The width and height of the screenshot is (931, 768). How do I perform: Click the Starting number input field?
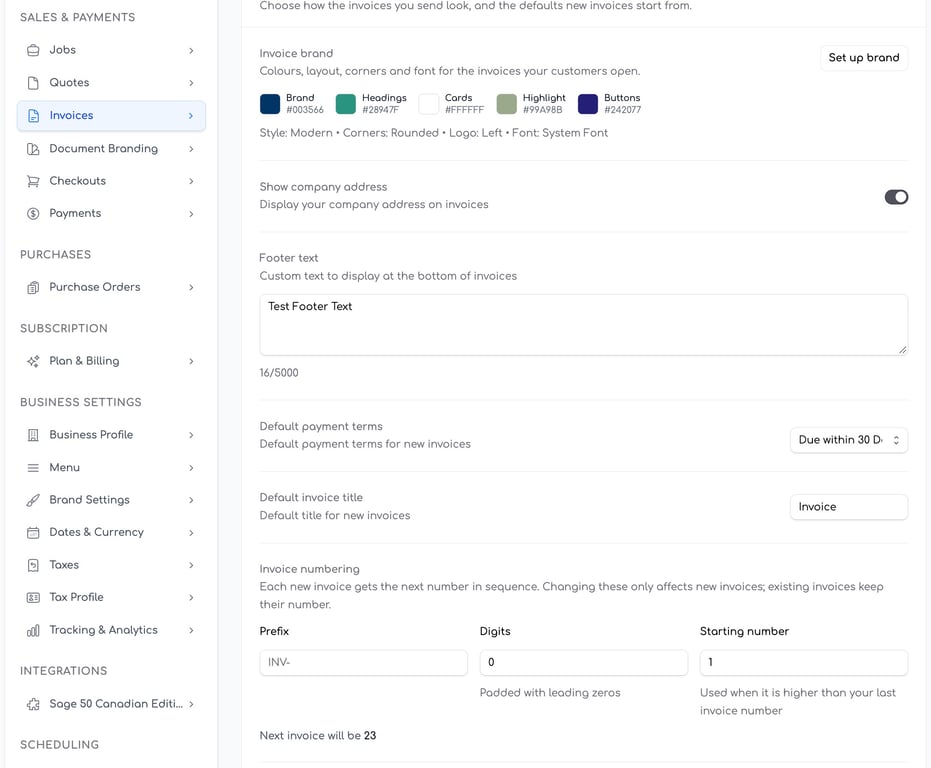click(x=804, y=662)
